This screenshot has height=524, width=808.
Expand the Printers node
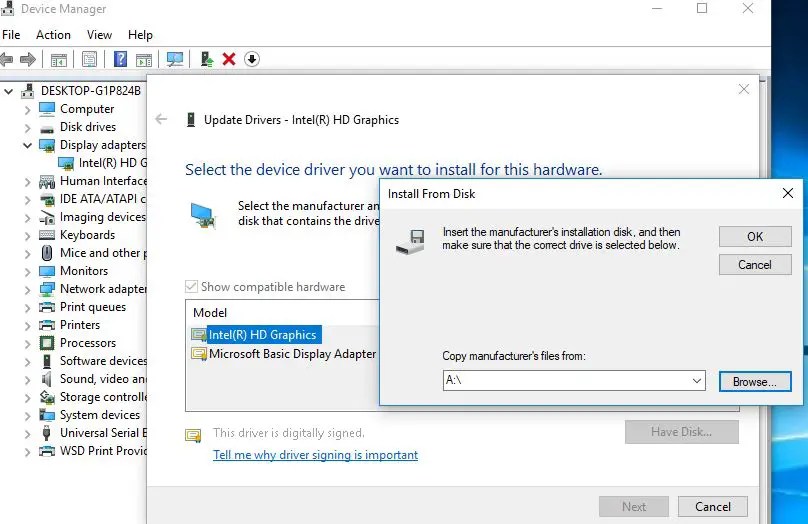coord(28,326)
